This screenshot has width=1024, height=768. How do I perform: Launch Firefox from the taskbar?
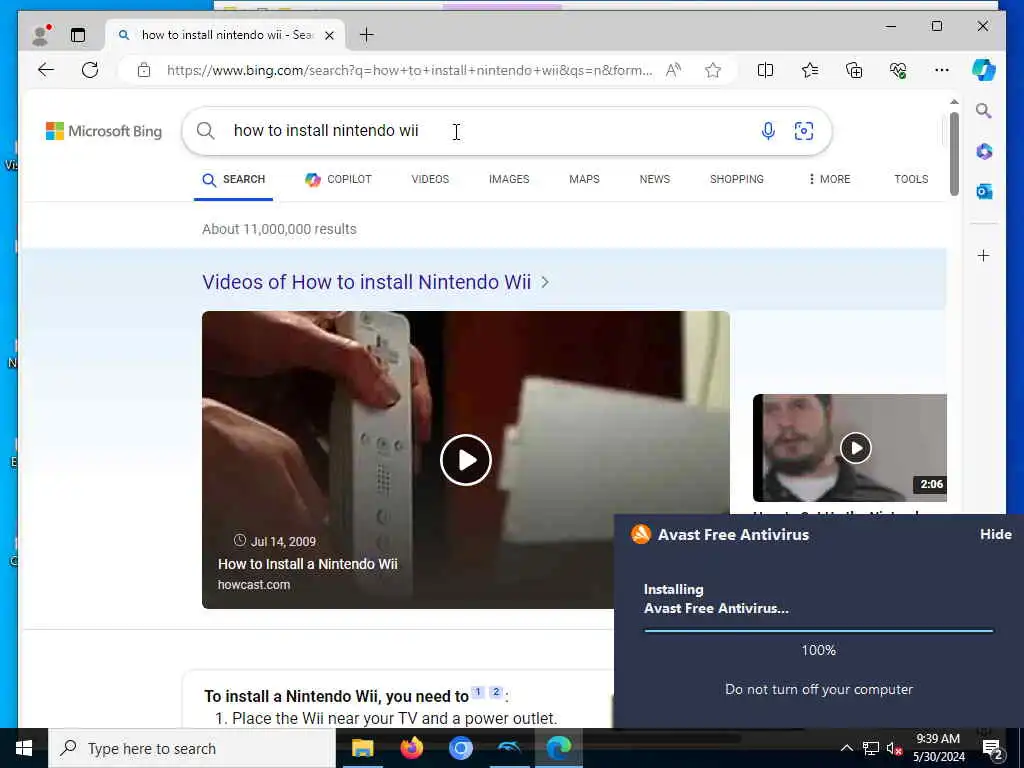[x=411, y=748]
